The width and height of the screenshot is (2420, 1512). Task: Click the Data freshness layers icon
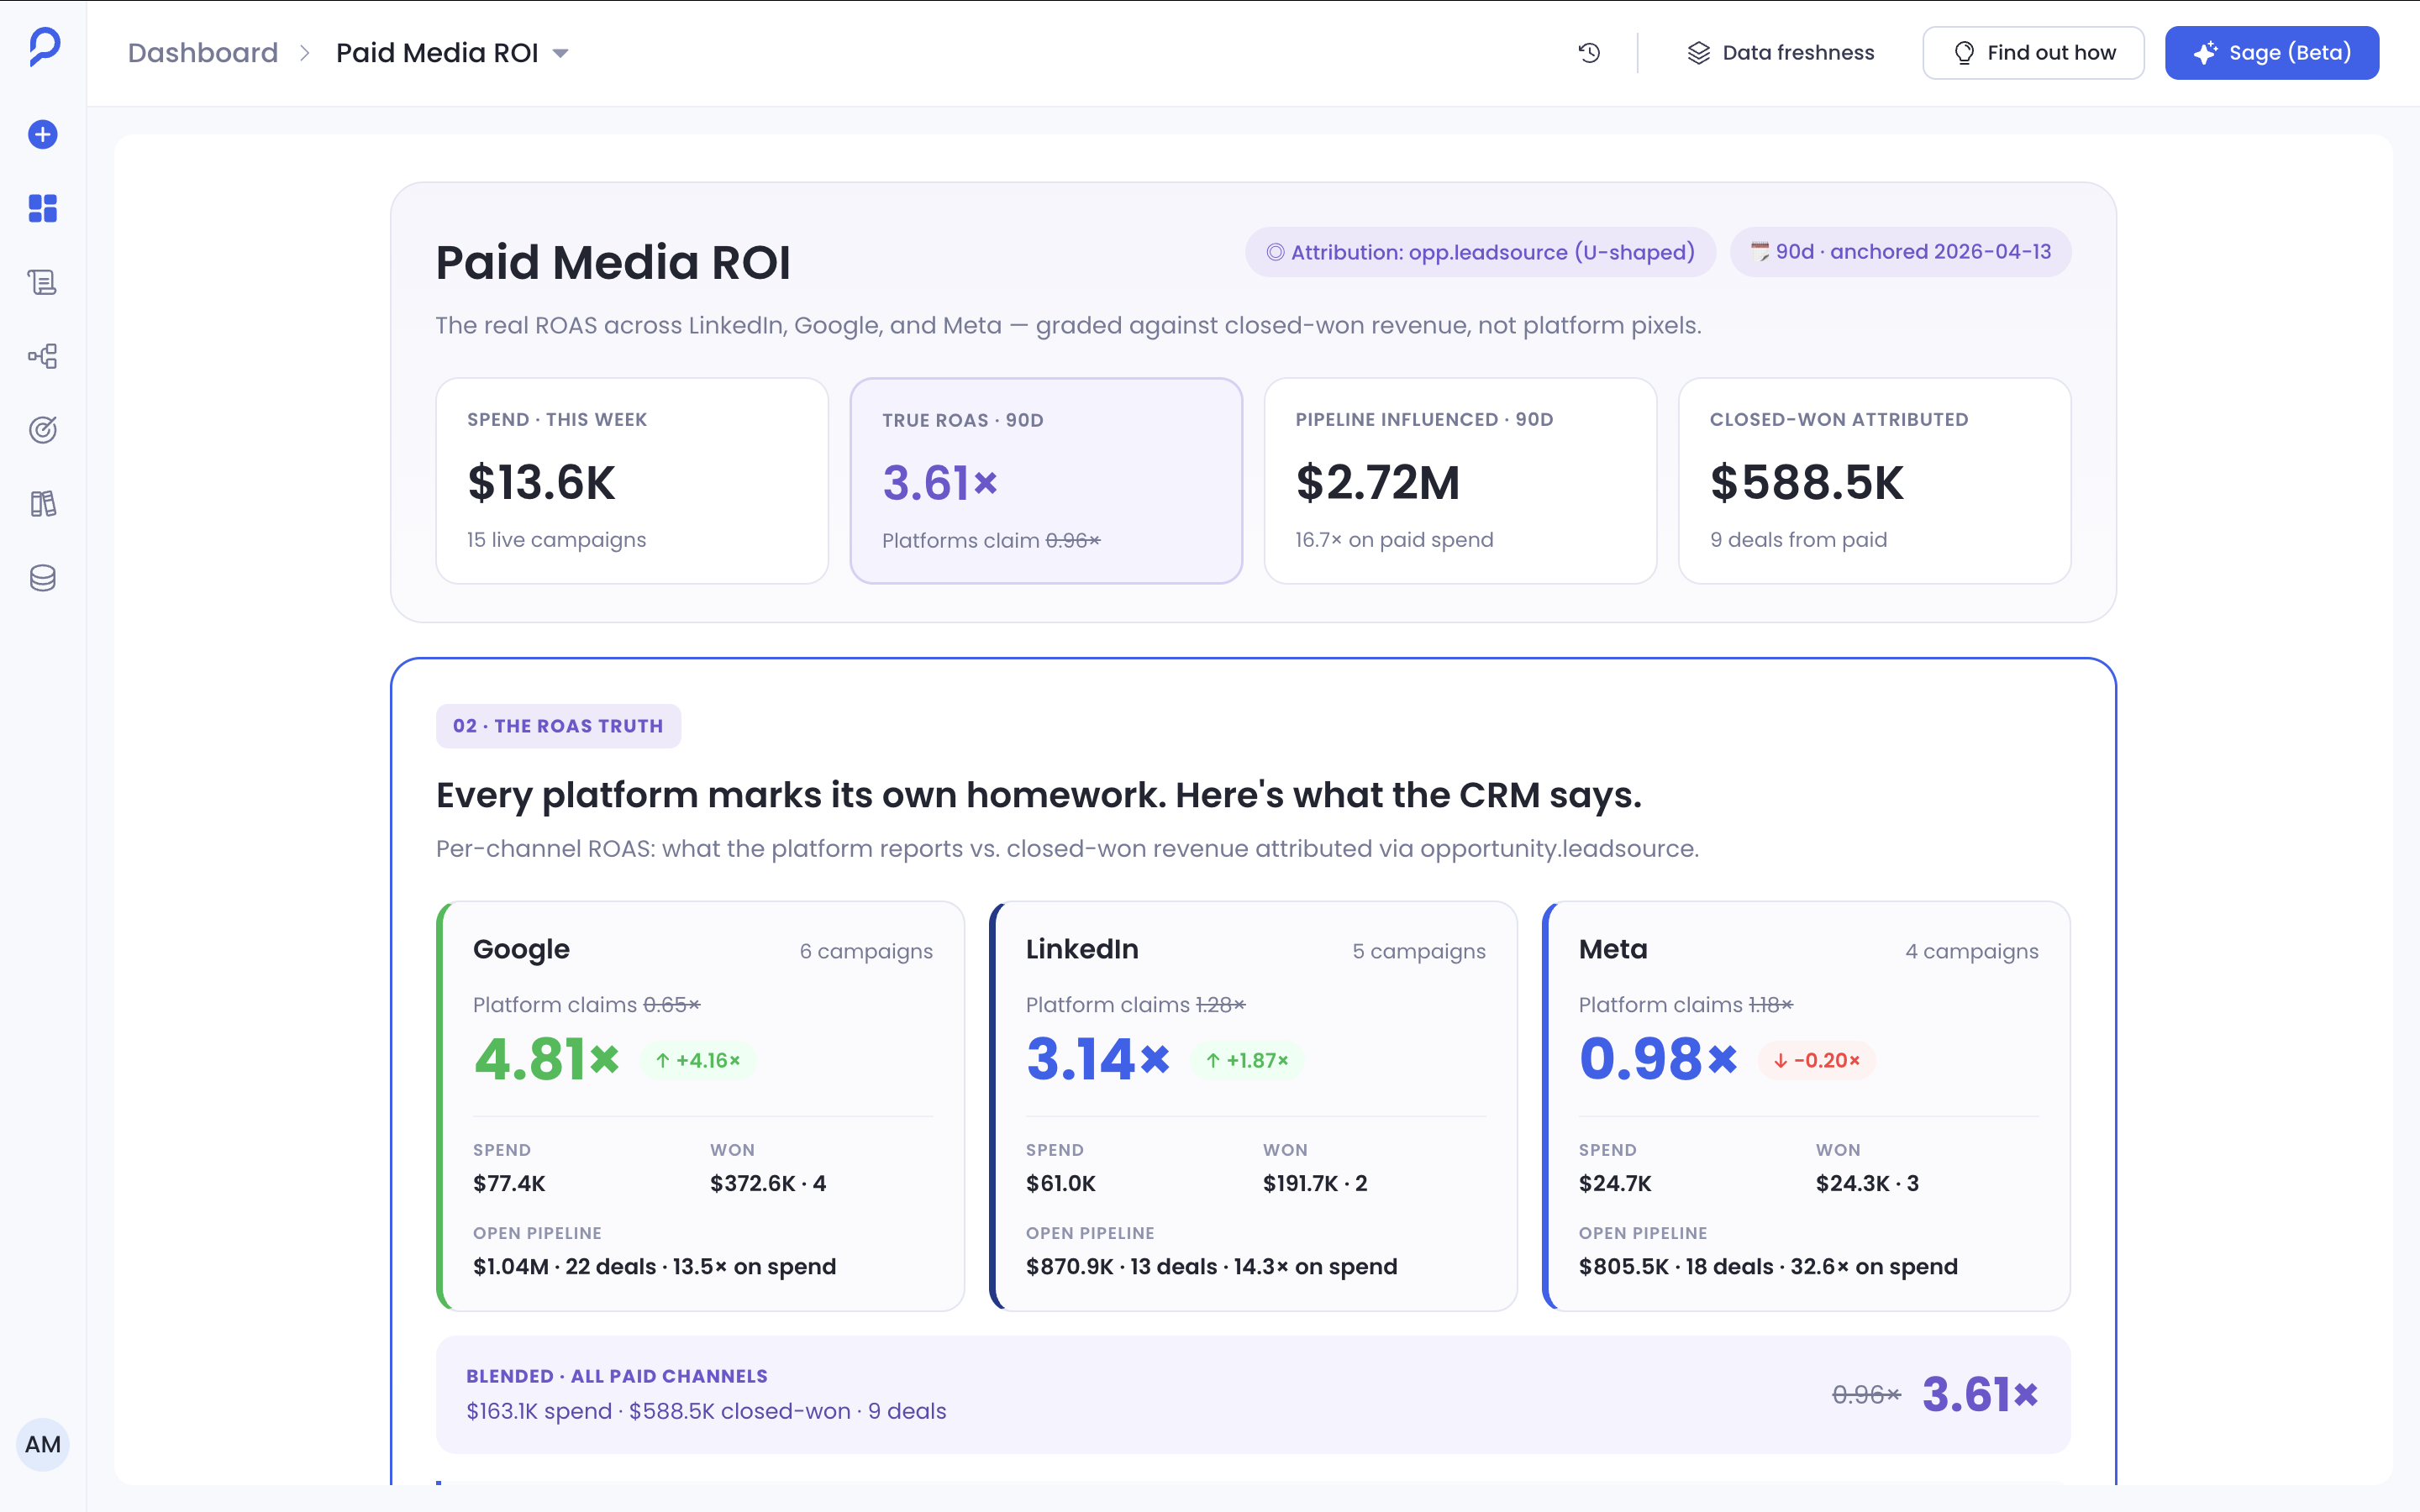(1699, 53)
